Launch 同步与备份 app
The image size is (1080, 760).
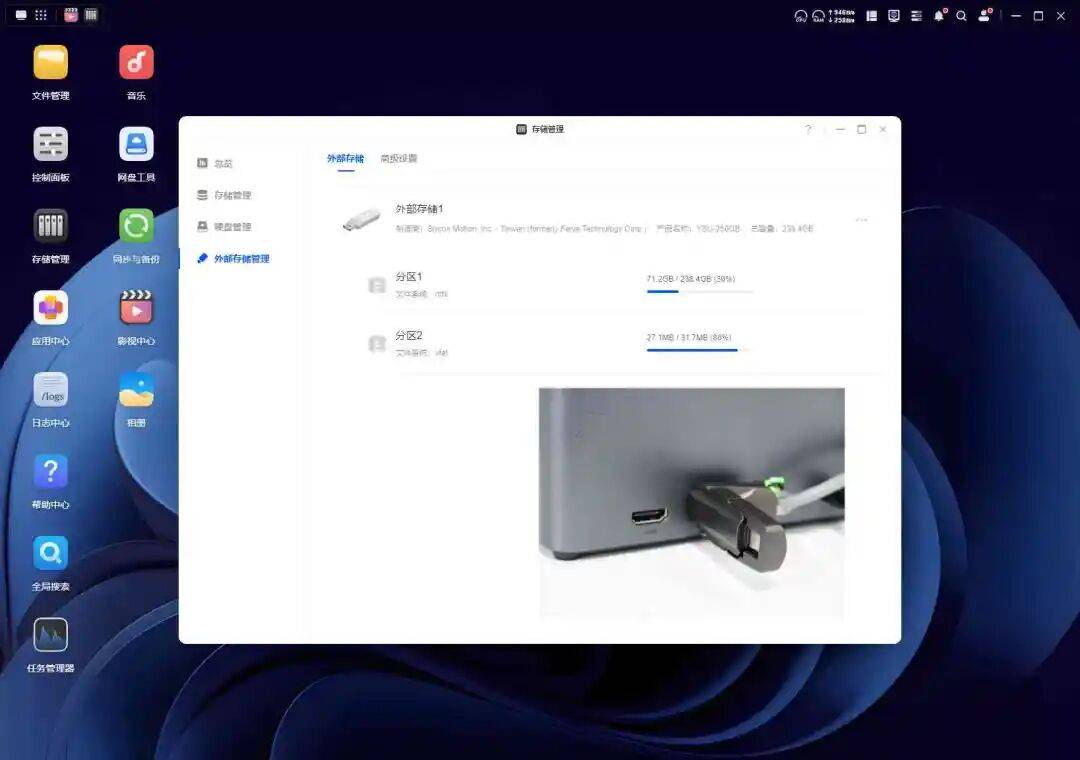[x=136, y=226]
